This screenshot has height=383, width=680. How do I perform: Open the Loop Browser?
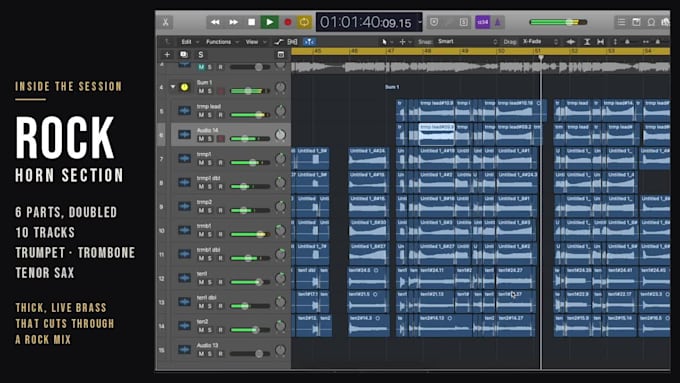[x=651, y=22]
